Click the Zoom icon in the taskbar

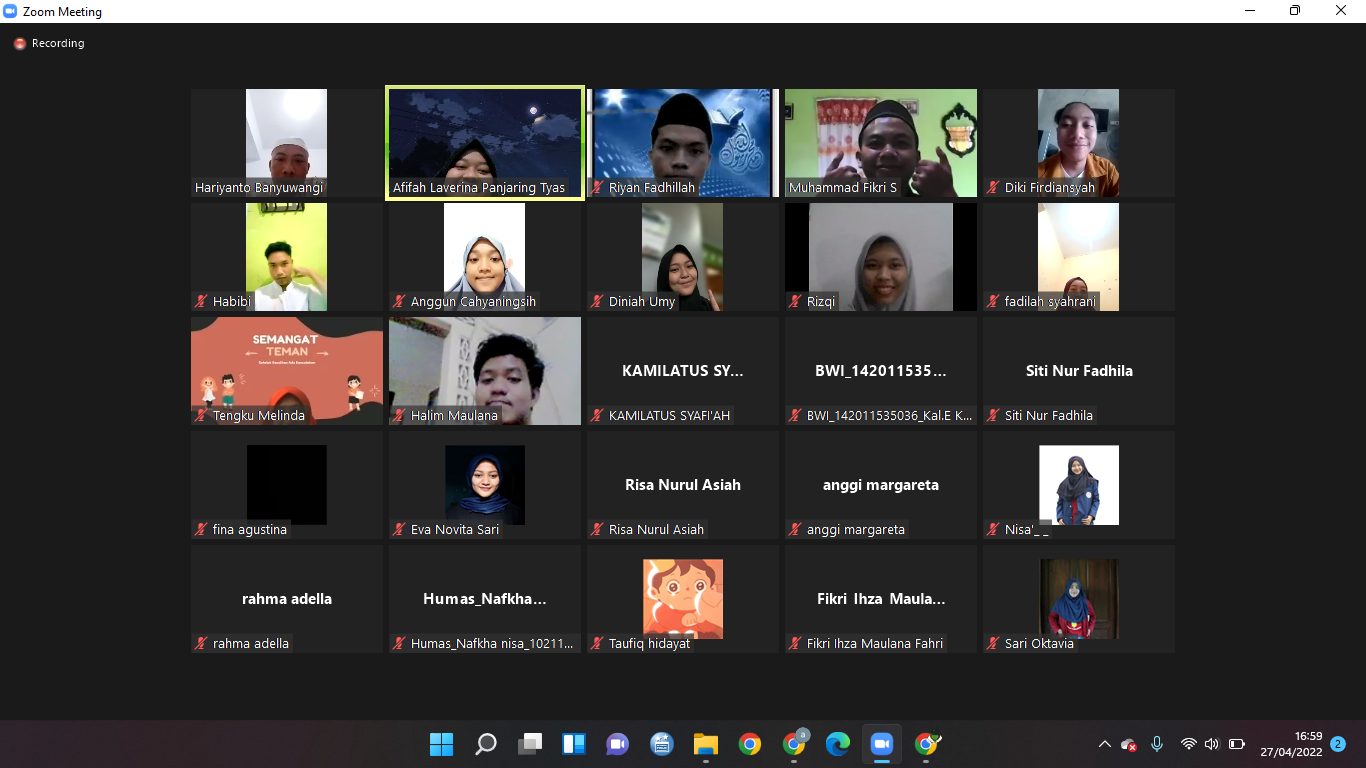(x=881, y=744)
